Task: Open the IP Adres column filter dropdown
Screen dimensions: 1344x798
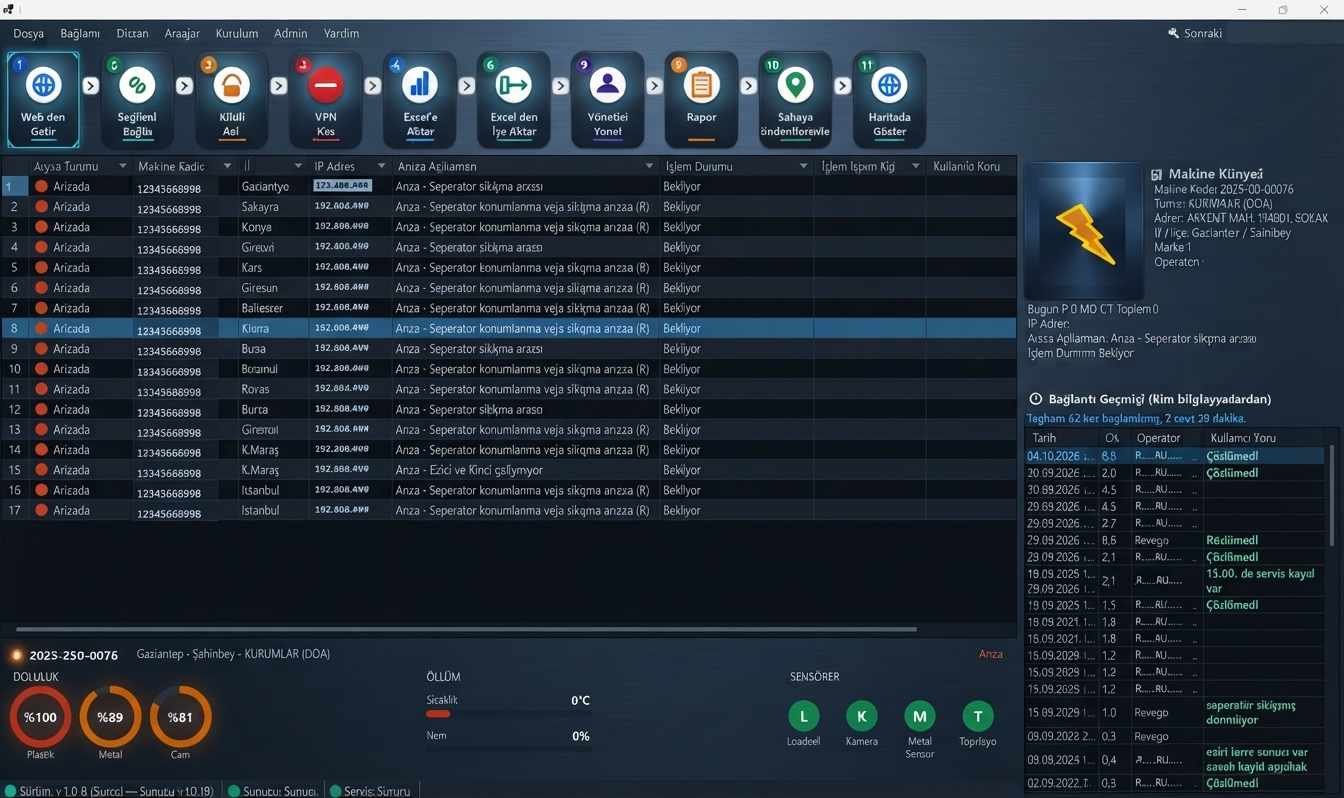Action: [381, 166]
